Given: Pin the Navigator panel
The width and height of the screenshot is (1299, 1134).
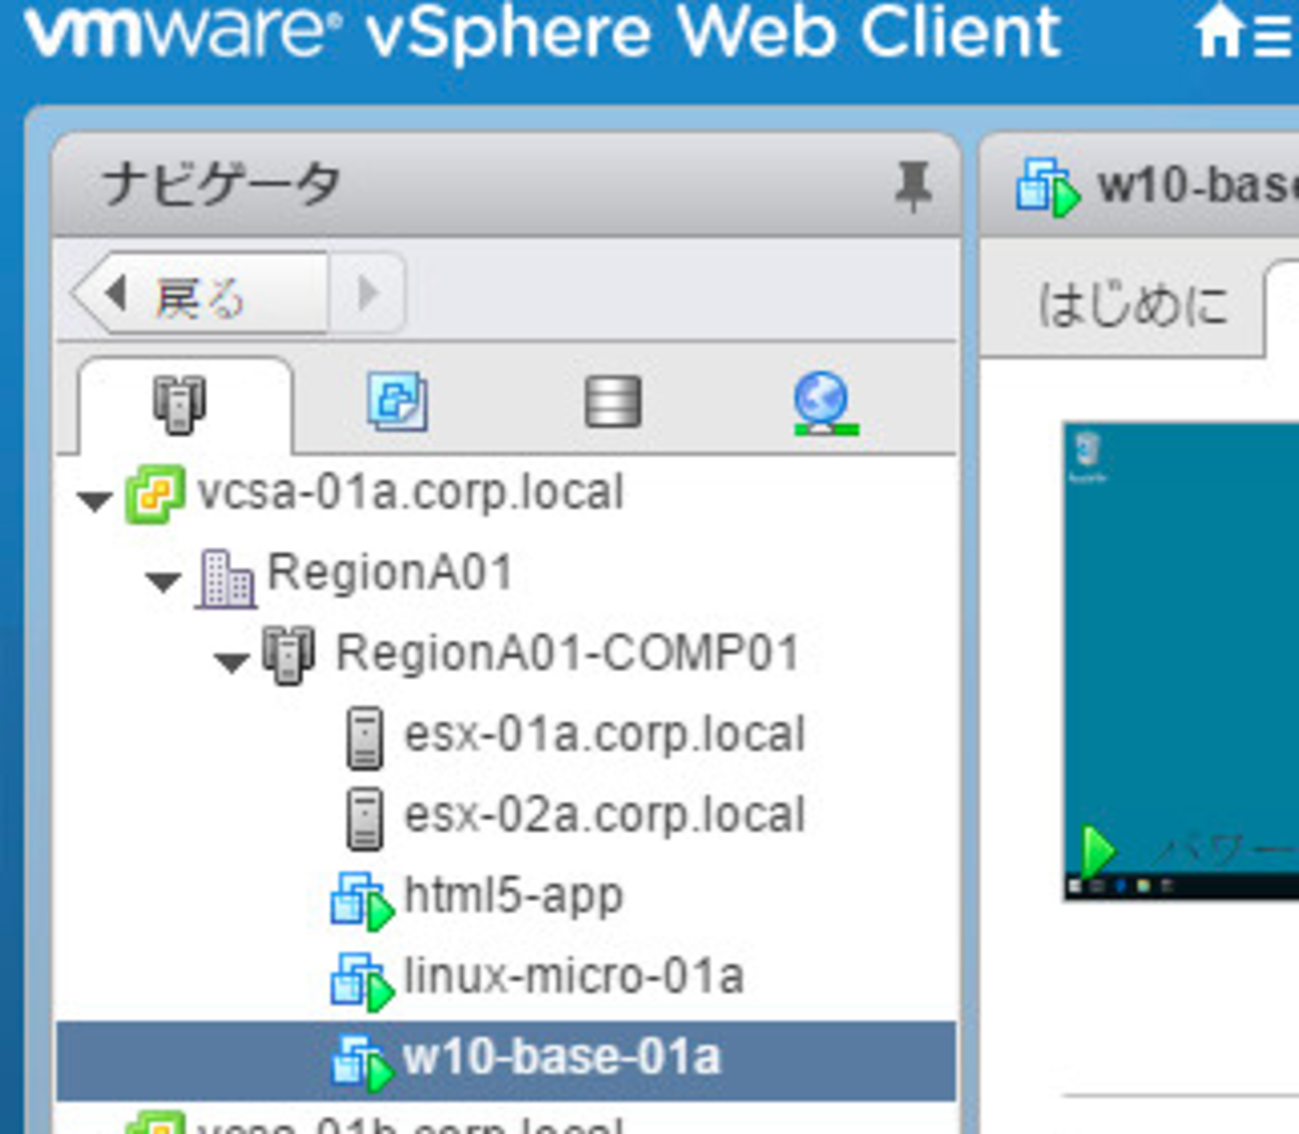Looking at the screenshot, I should (912, 186).
